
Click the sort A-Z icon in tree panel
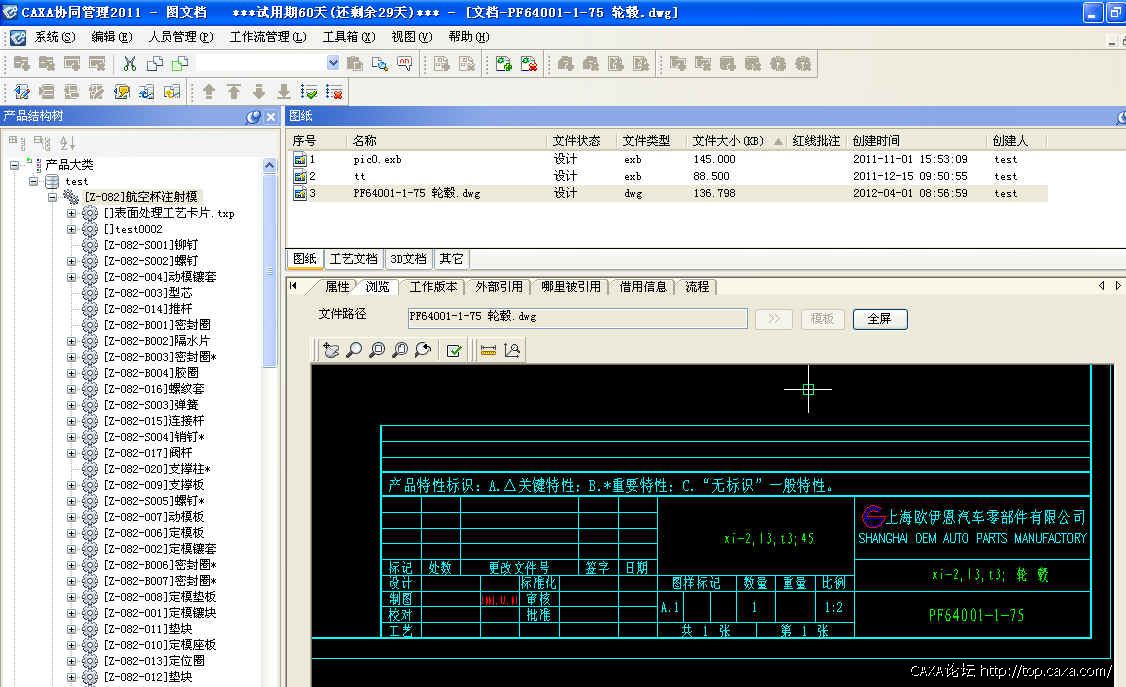tap(67, 143)
